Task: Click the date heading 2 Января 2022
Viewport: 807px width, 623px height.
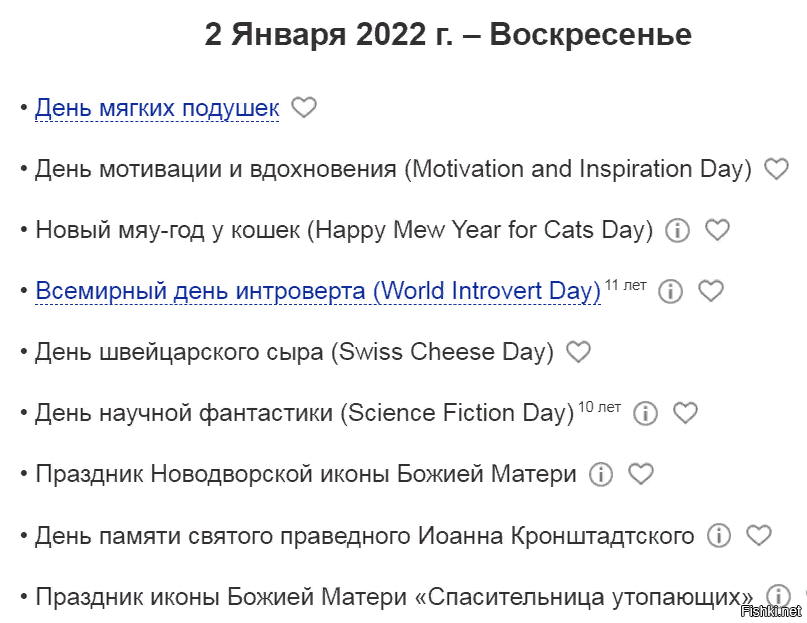Action: (x=448, y=35)
